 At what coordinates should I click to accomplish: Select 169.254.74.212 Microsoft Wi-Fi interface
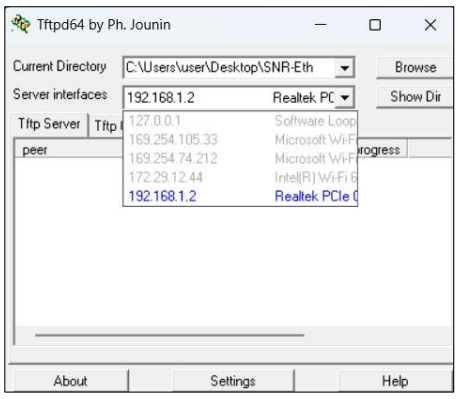point(240,158)
